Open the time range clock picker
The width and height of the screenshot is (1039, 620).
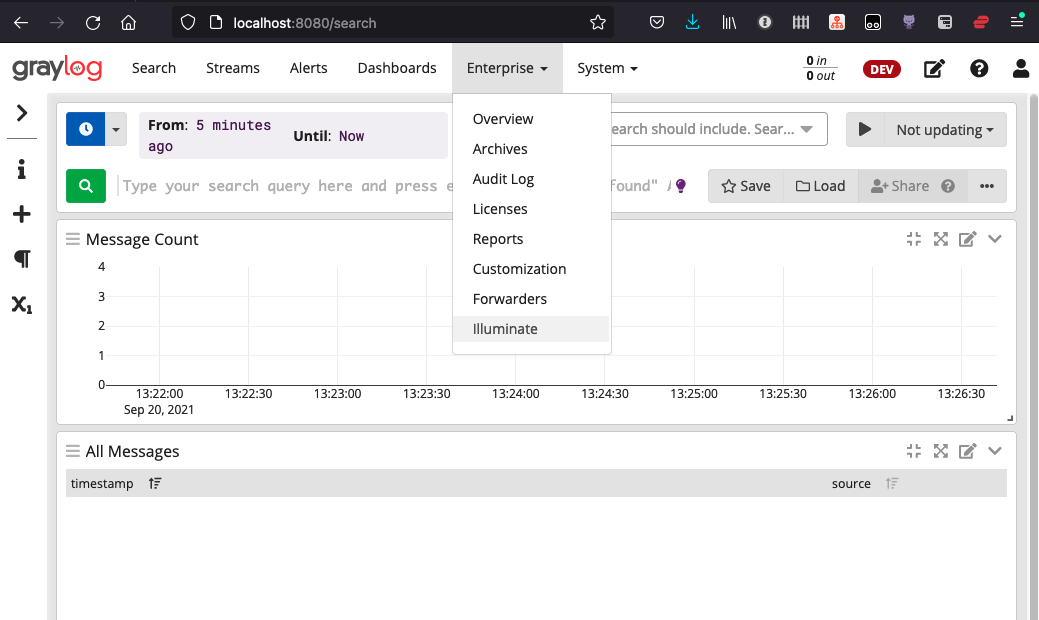(x=86, y=129)
